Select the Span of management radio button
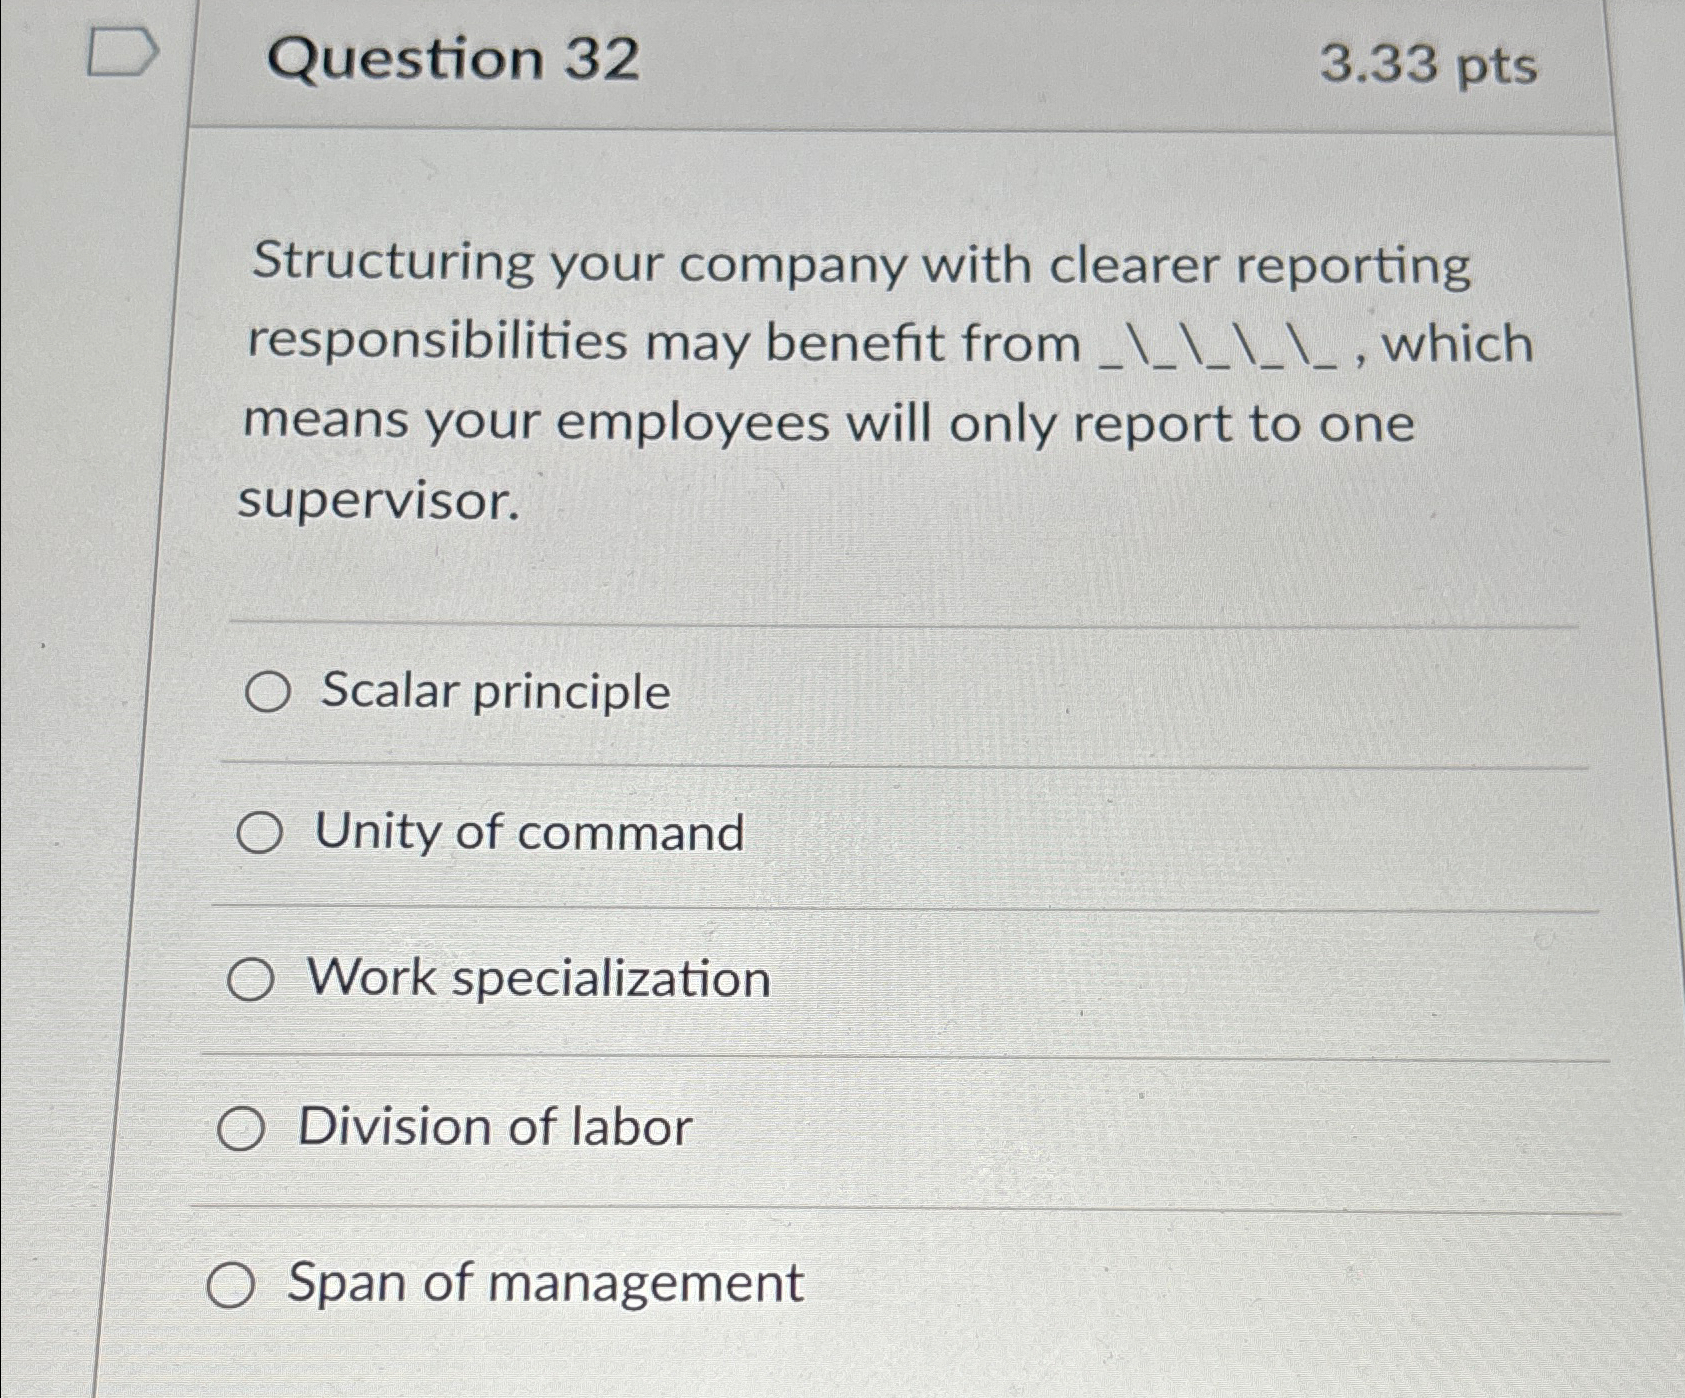This screenshot has width=1685, height=1398. 233,1283
